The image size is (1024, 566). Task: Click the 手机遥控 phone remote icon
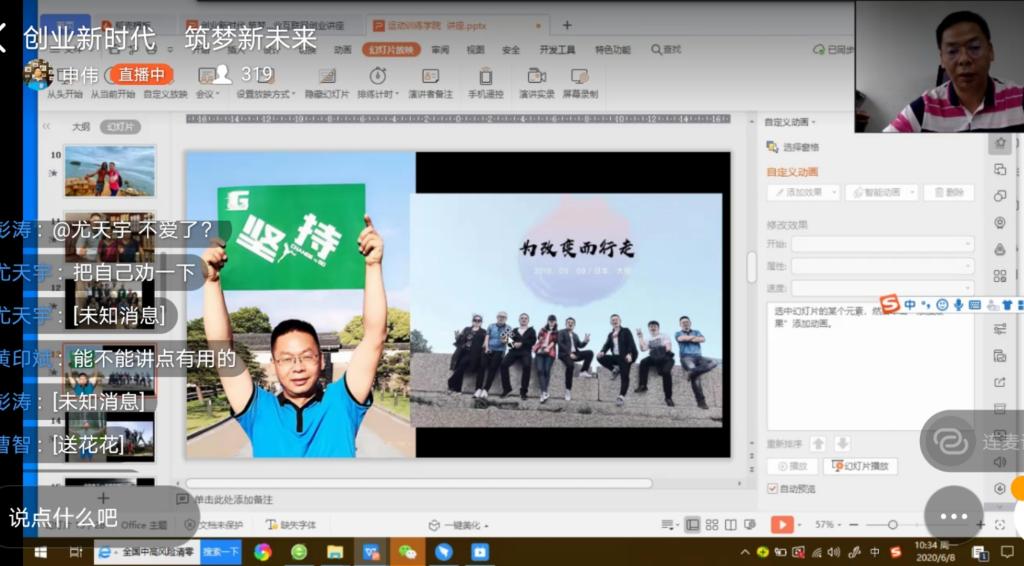point(485,78)
